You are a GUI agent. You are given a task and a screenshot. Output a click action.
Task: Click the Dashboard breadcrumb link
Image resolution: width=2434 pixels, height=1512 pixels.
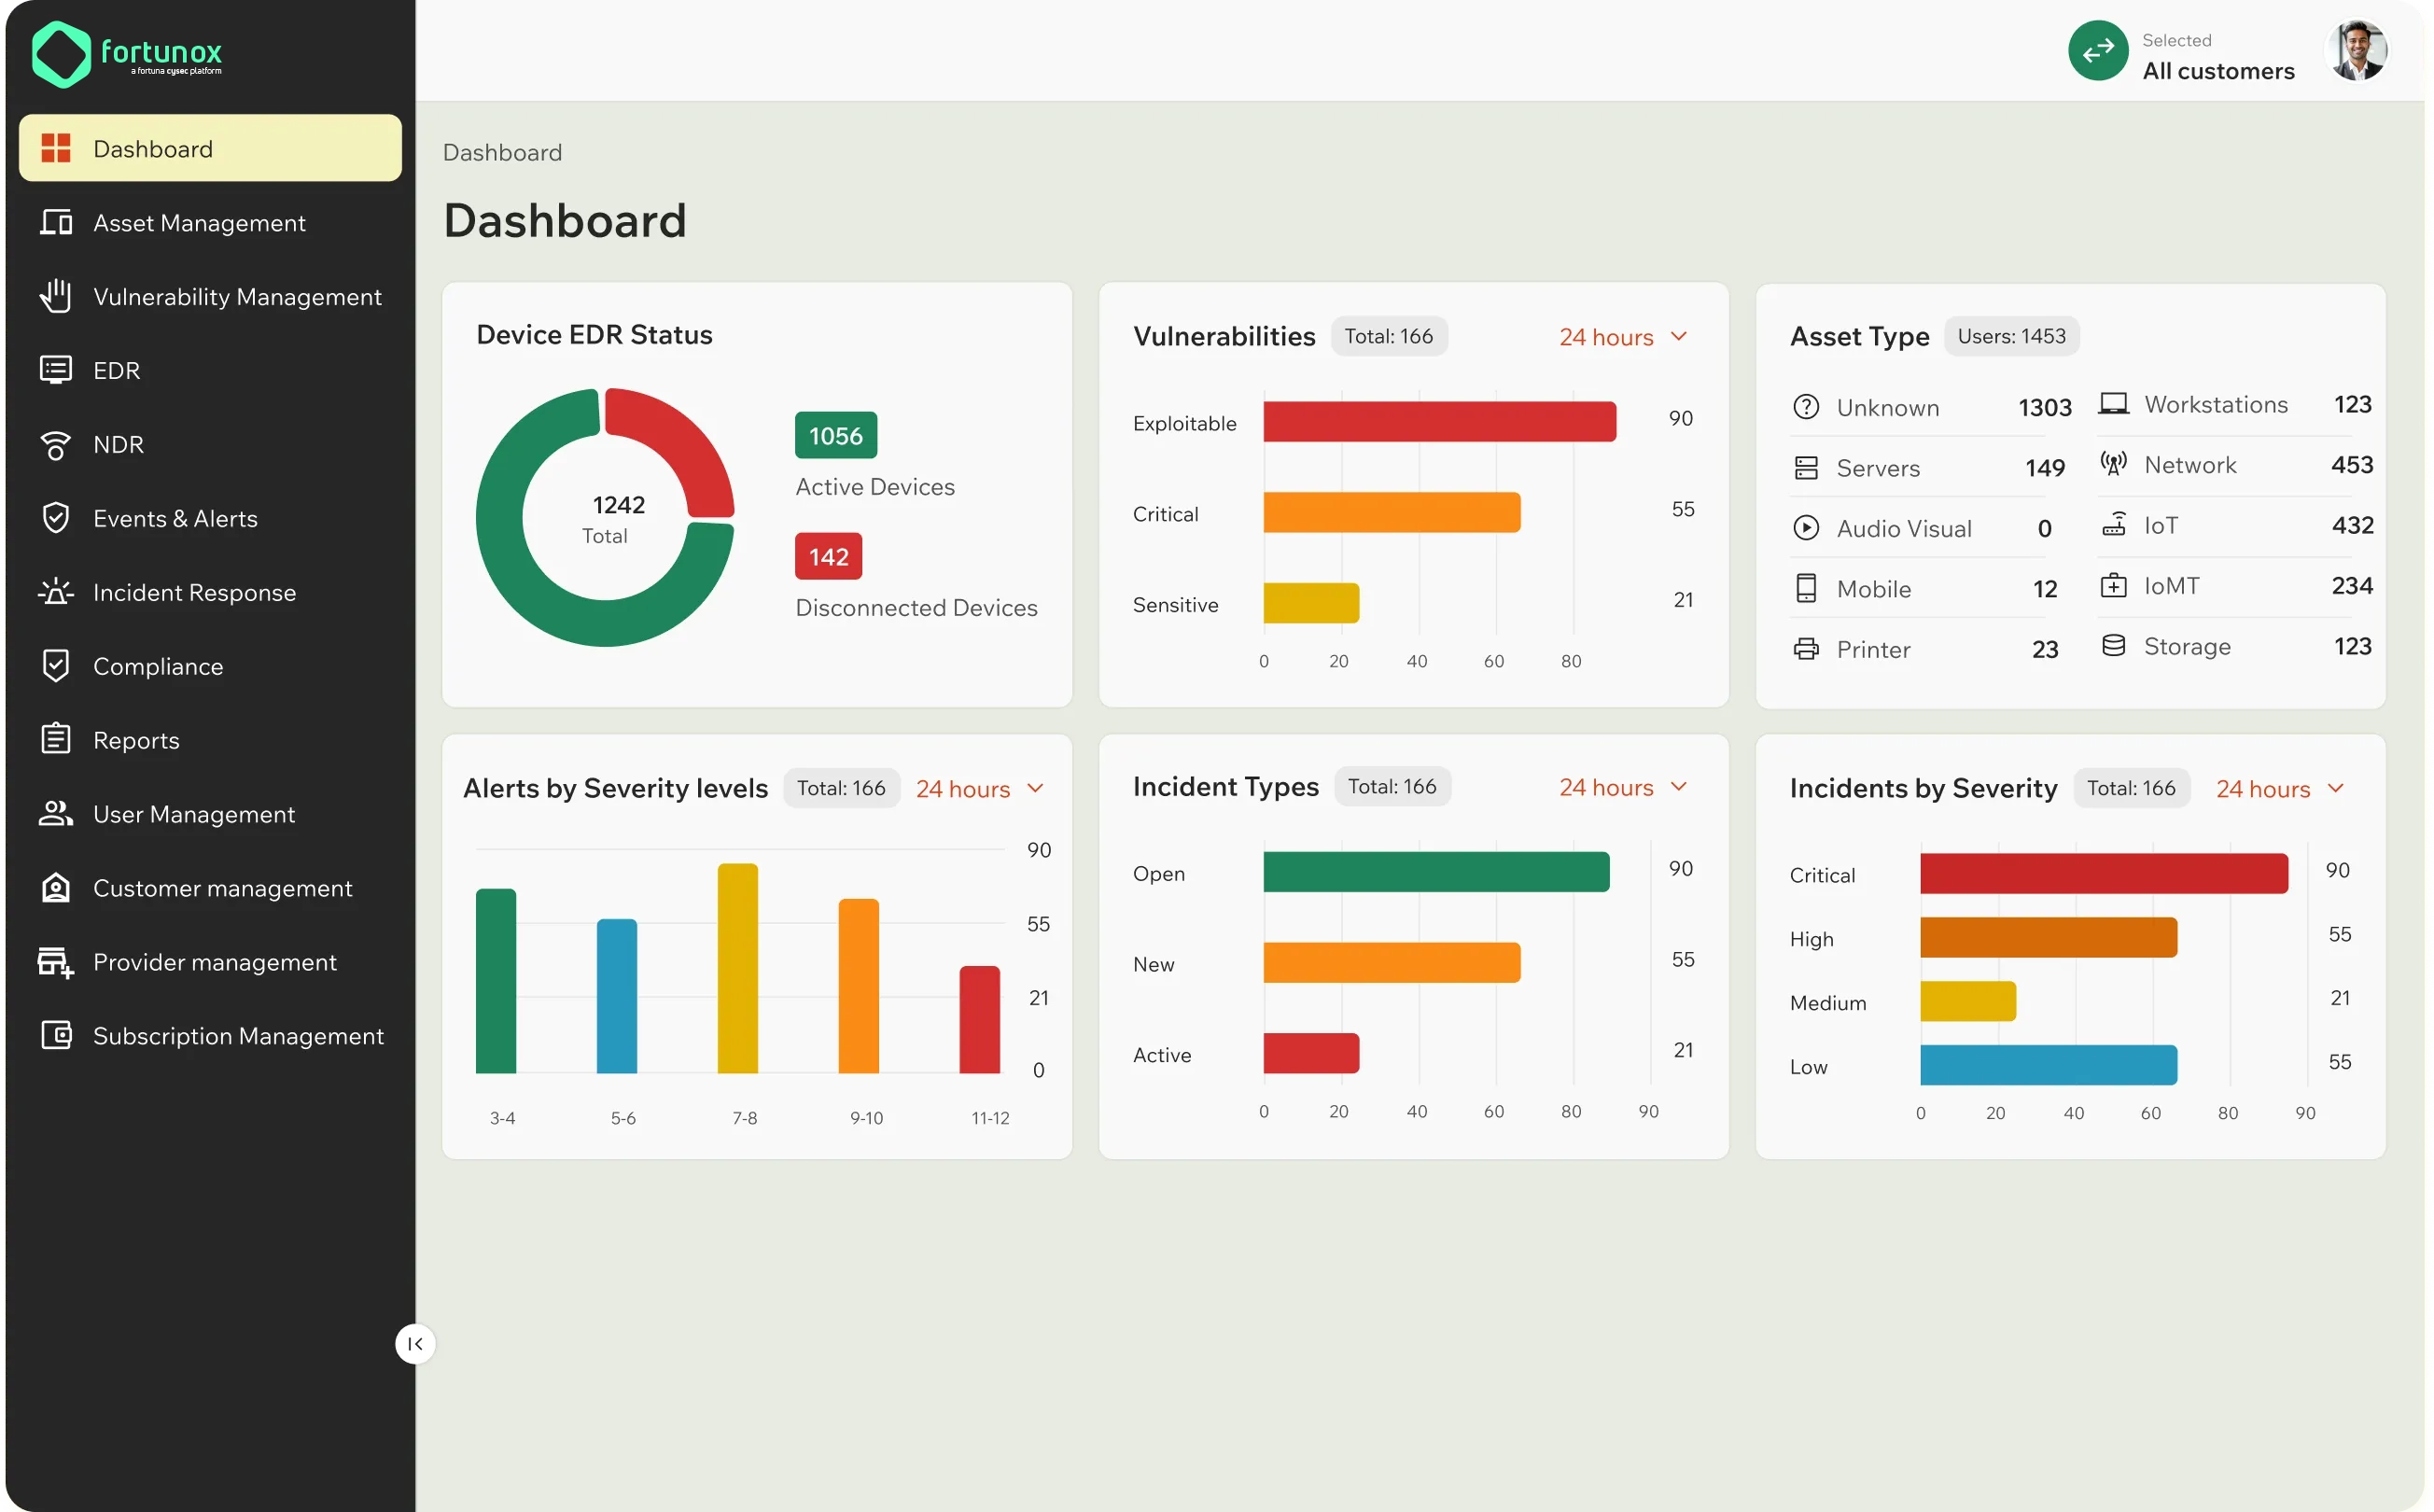[503, 153]
